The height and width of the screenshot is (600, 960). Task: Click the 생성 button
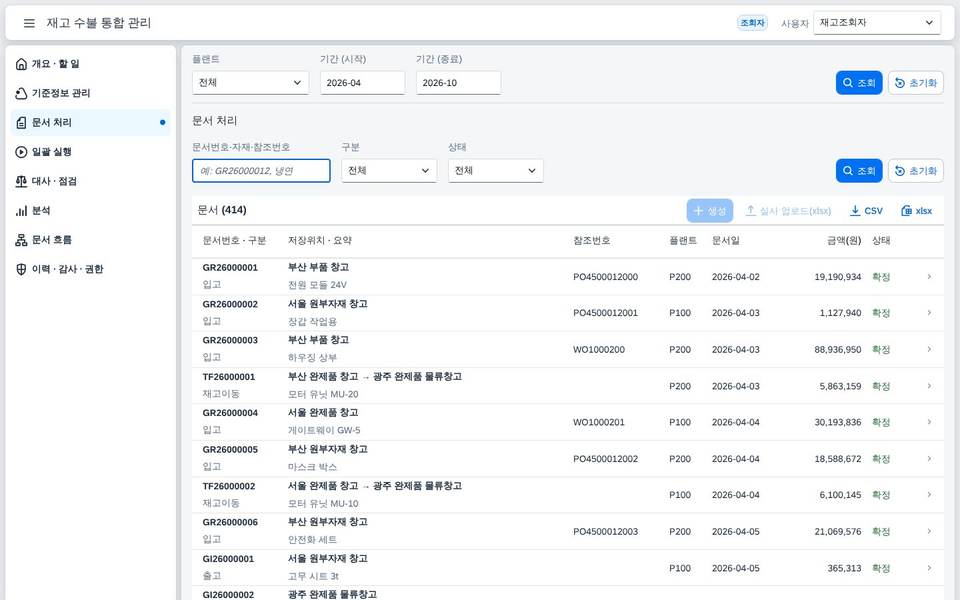pos(710,211)
